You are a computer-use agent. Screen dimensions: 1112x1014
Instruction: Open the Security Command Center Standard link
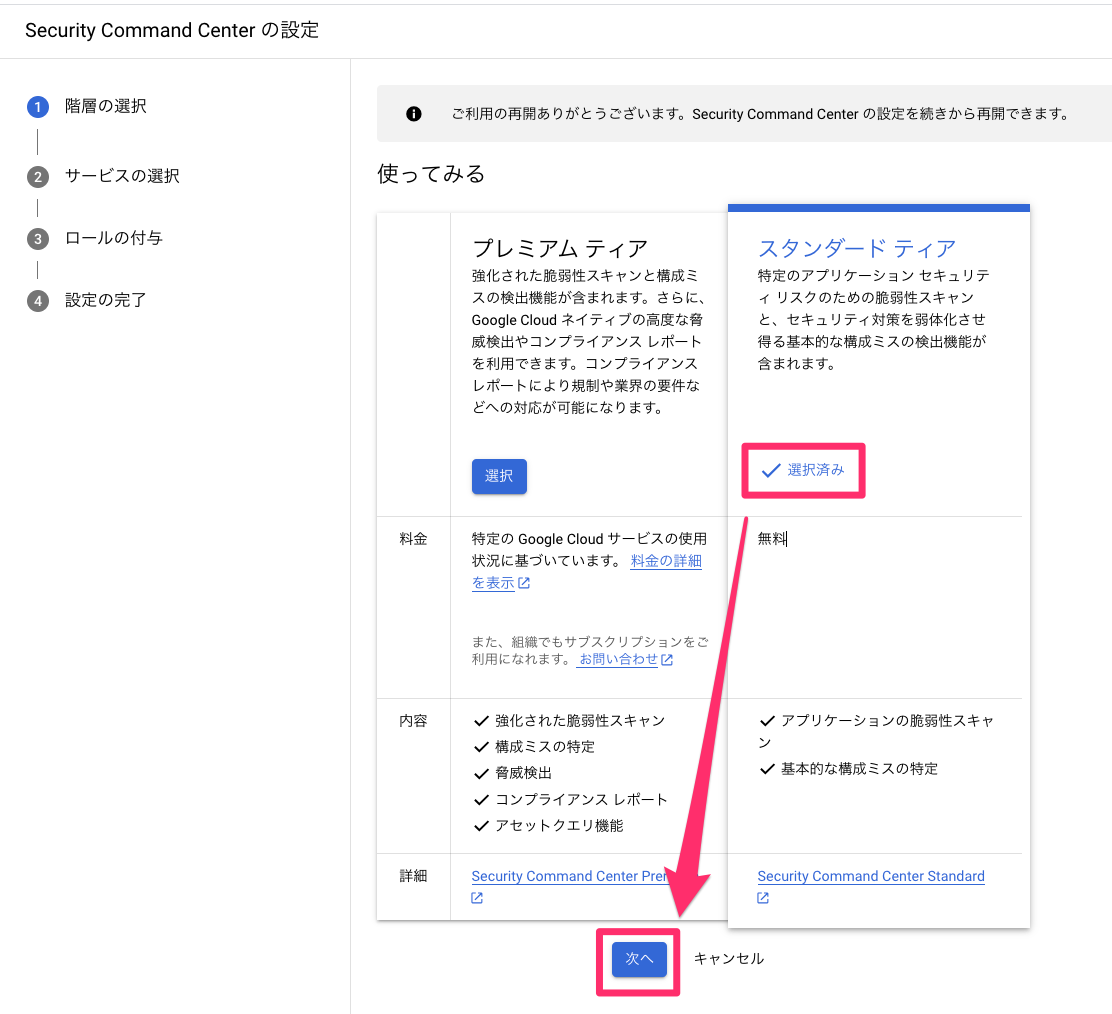871,876
